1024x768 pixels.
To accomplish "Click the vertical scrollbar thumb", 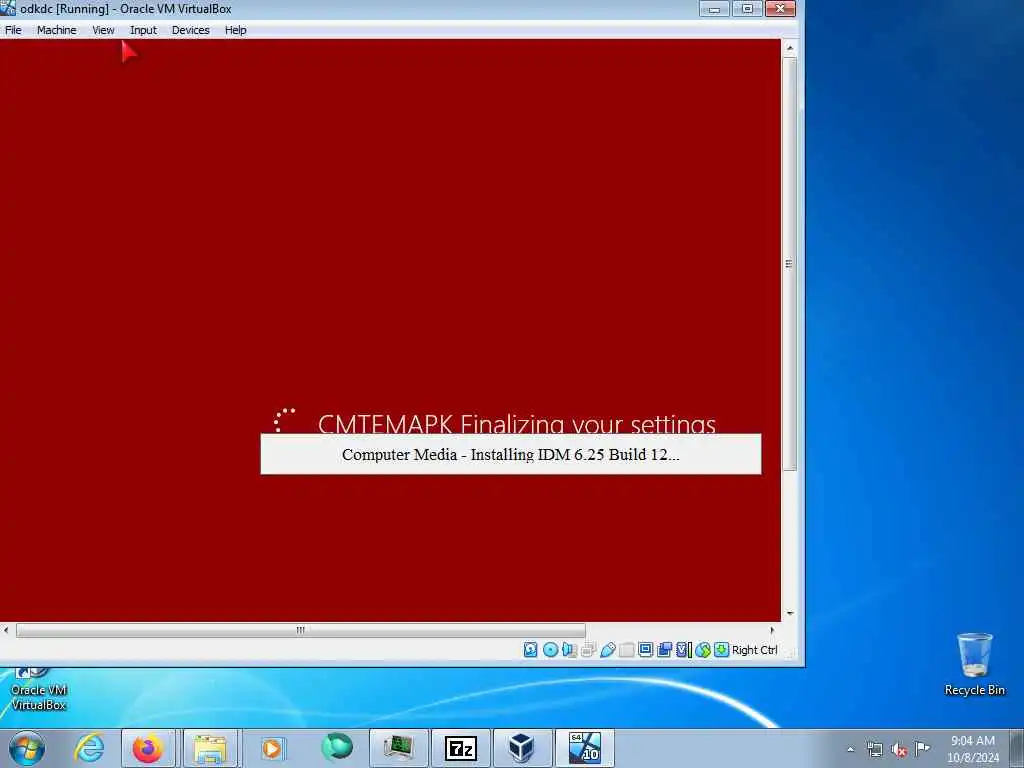I will tap(790, 264).
